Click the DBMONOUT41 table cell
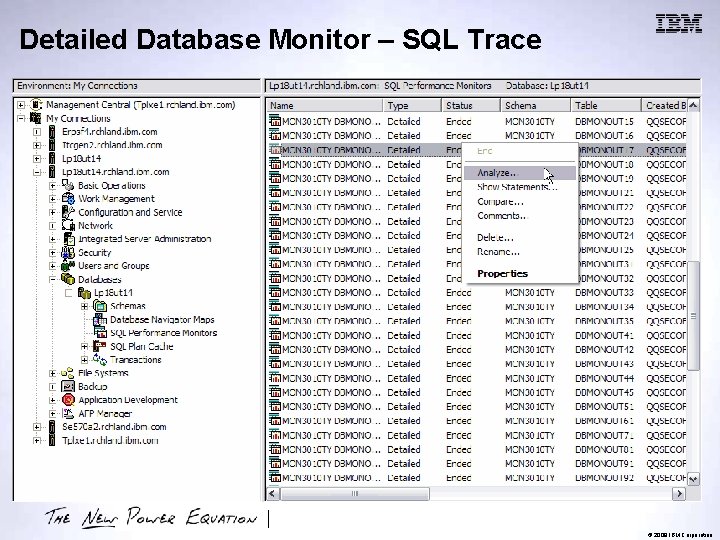The width and height of the screenshot is (720, 540). point(604,335)
